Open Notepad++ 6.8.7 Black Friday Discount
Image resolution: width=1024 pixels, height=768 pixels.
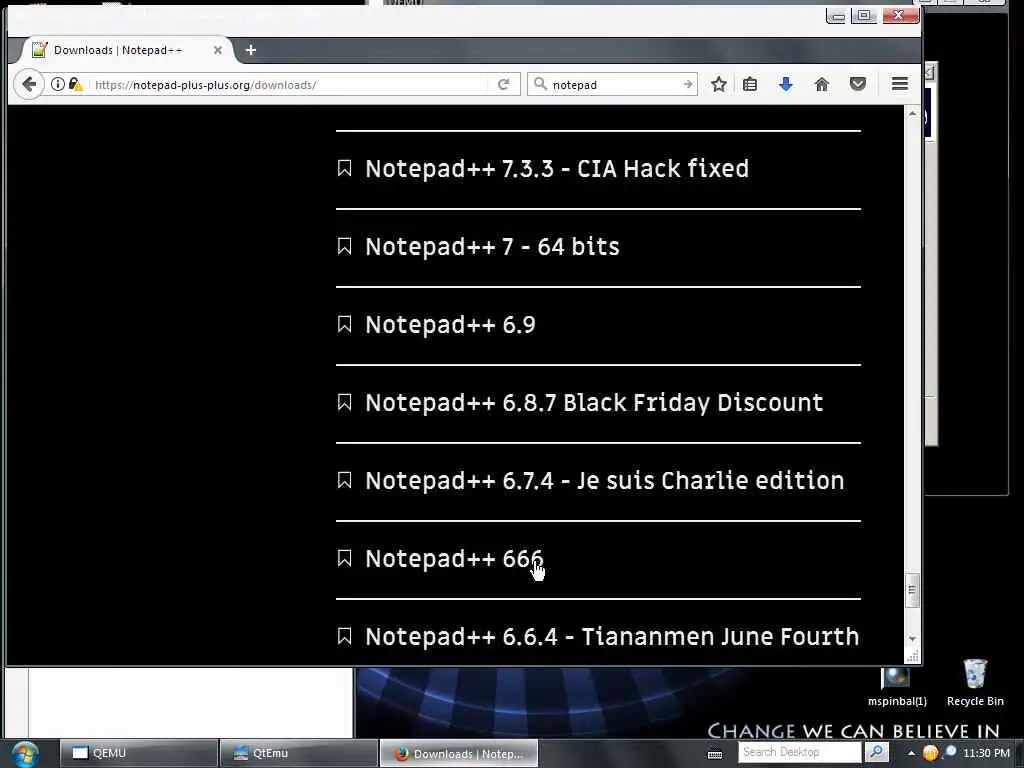coord(594,402)
